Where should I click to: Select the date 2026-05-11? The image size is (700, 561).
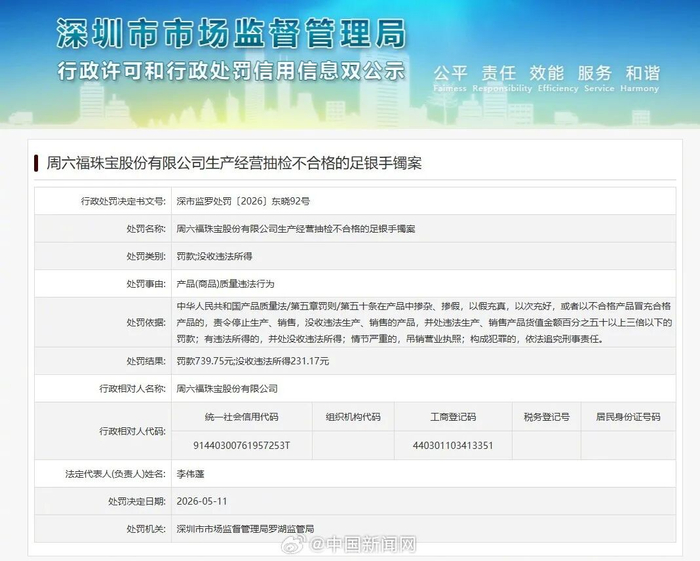[x=202, y=501]
